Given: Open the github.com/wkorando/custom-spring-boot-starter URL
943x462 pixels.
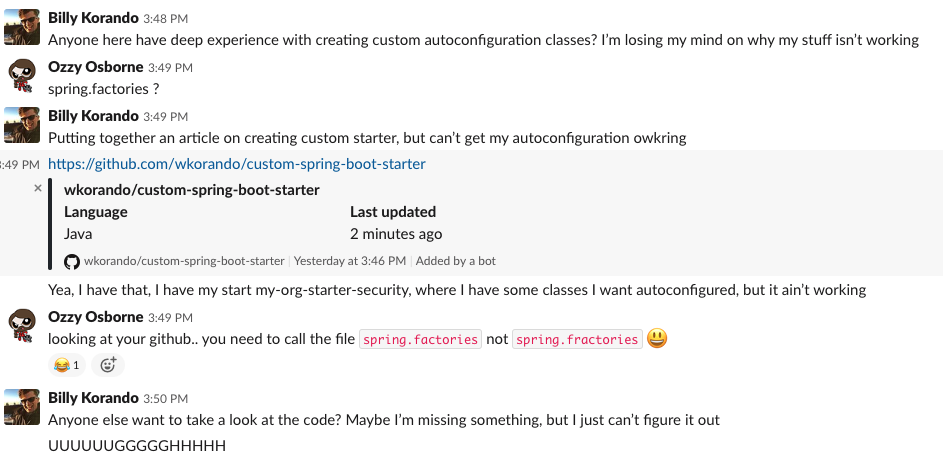Looking at the screenshot, I should tap(237, 164).
